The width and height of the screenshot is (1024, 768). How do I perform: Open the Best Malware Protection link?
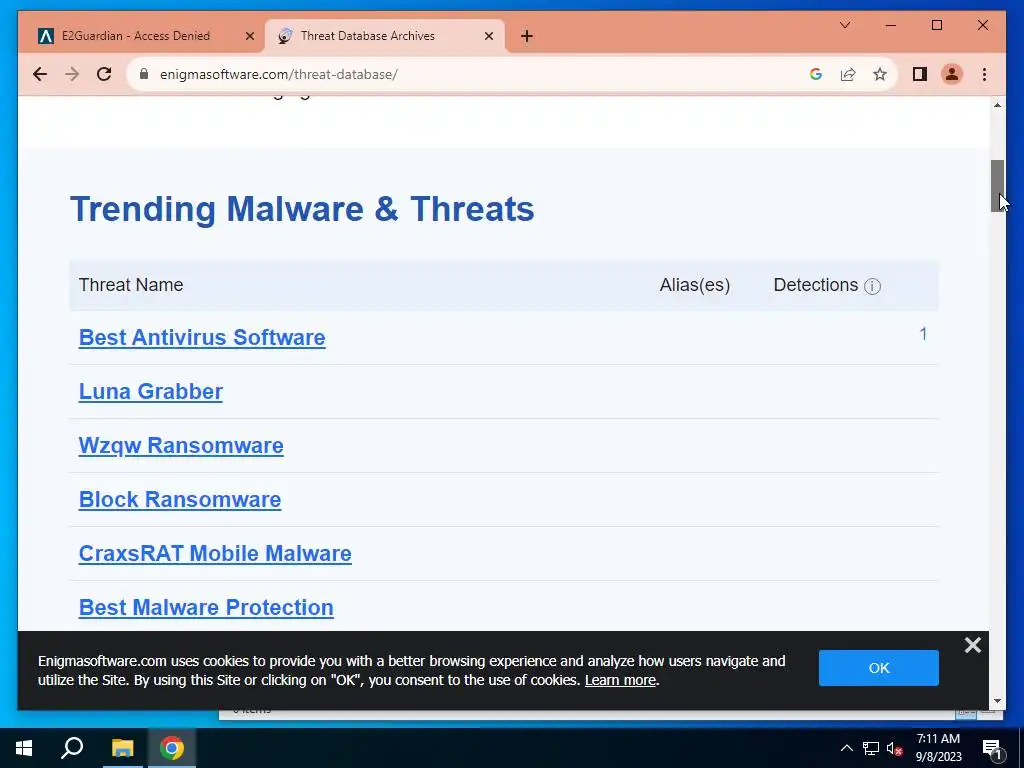pyautogui.click(x=206, y=607)
